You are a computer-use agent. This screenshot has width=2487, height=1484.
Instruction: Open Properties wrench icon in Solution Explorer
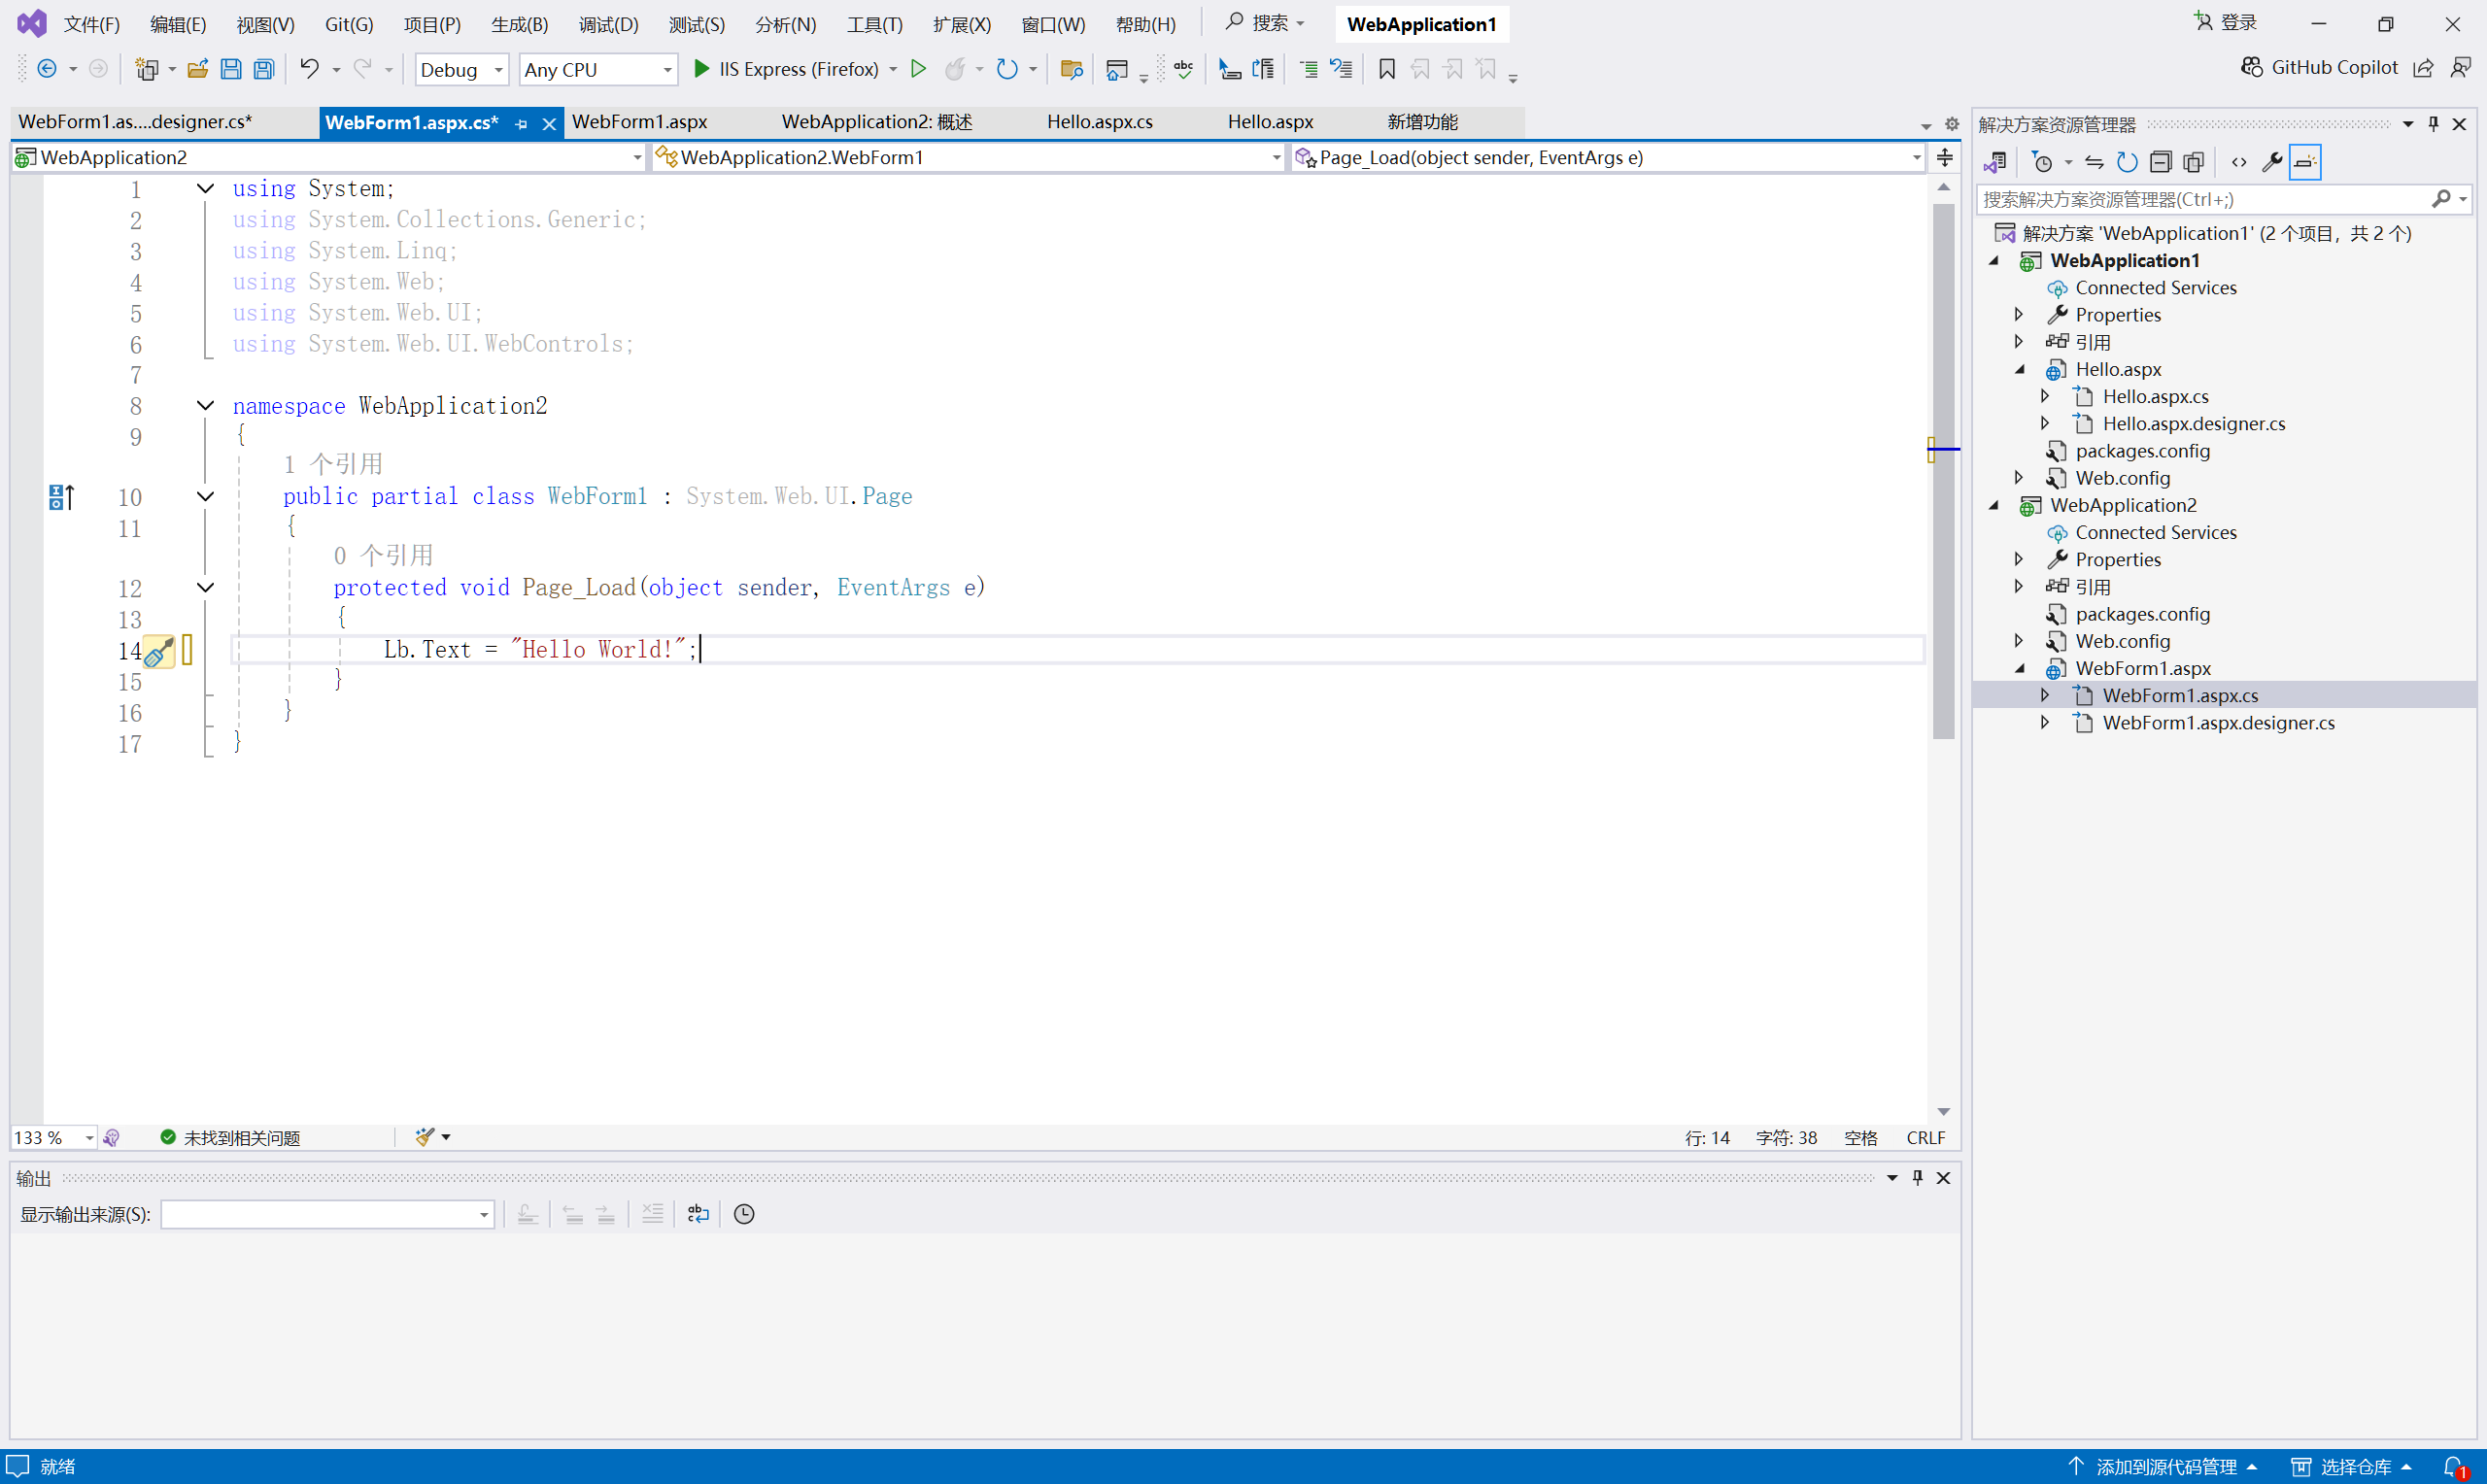click(x=2272, y=162)
